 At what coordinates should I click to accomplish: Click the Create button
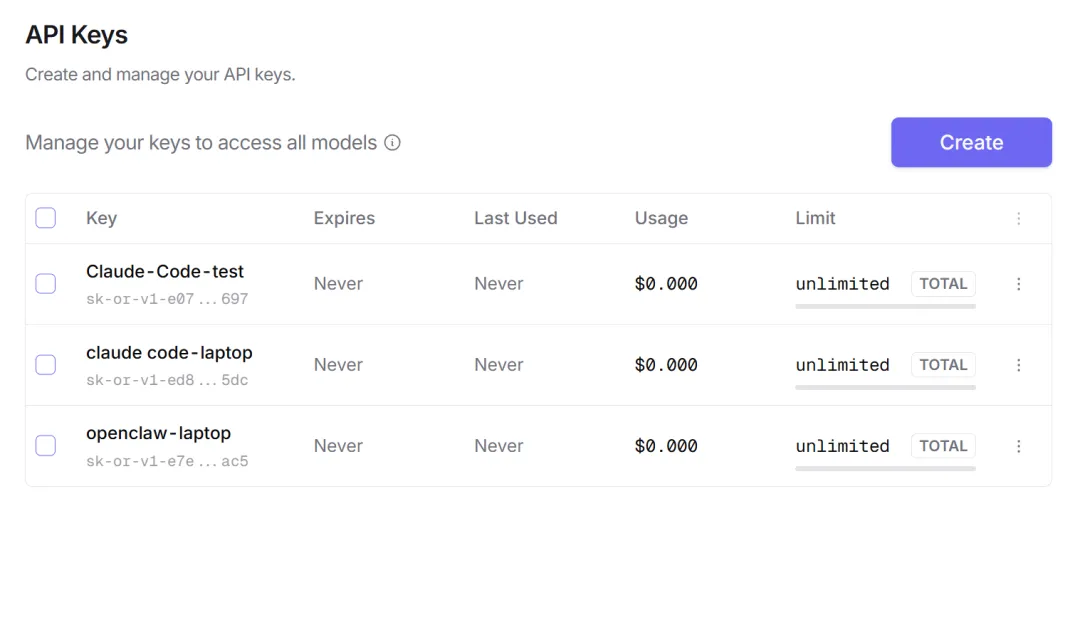point(971,143)
